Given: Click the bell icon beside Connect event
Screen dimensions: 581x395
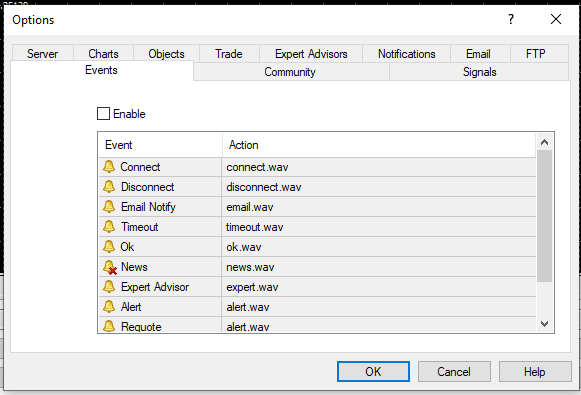Looking at the screenshot, I should coord(109,167).
